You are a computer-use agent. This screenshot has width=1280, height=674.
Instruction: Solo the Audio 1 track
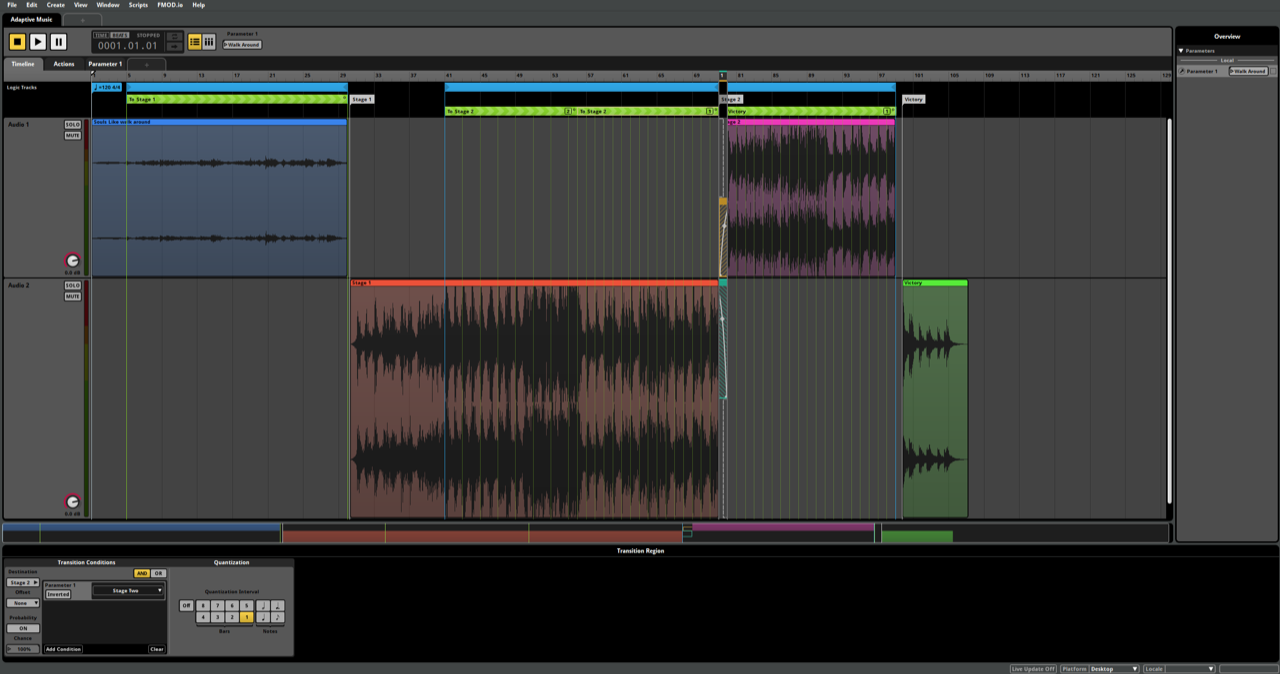tap(73, 125)
